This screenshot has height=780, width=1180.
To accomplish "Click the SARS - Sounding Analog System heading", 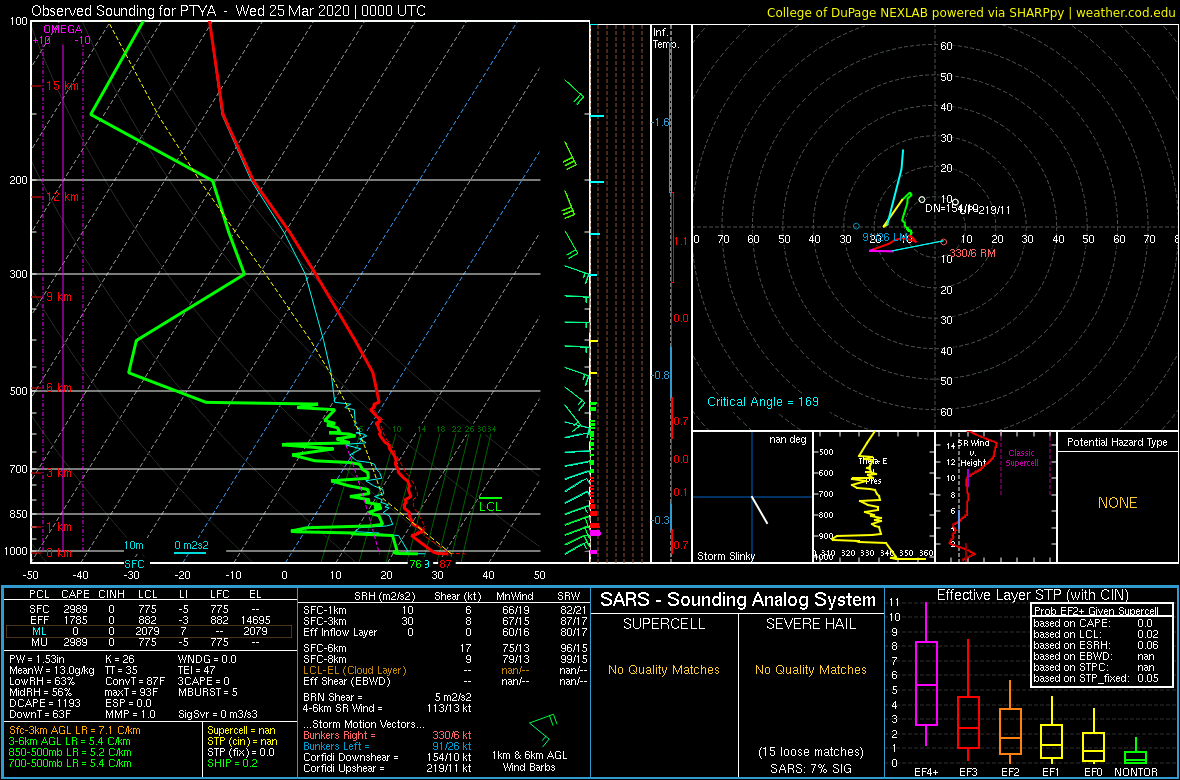I will click(x=738, y=600).
